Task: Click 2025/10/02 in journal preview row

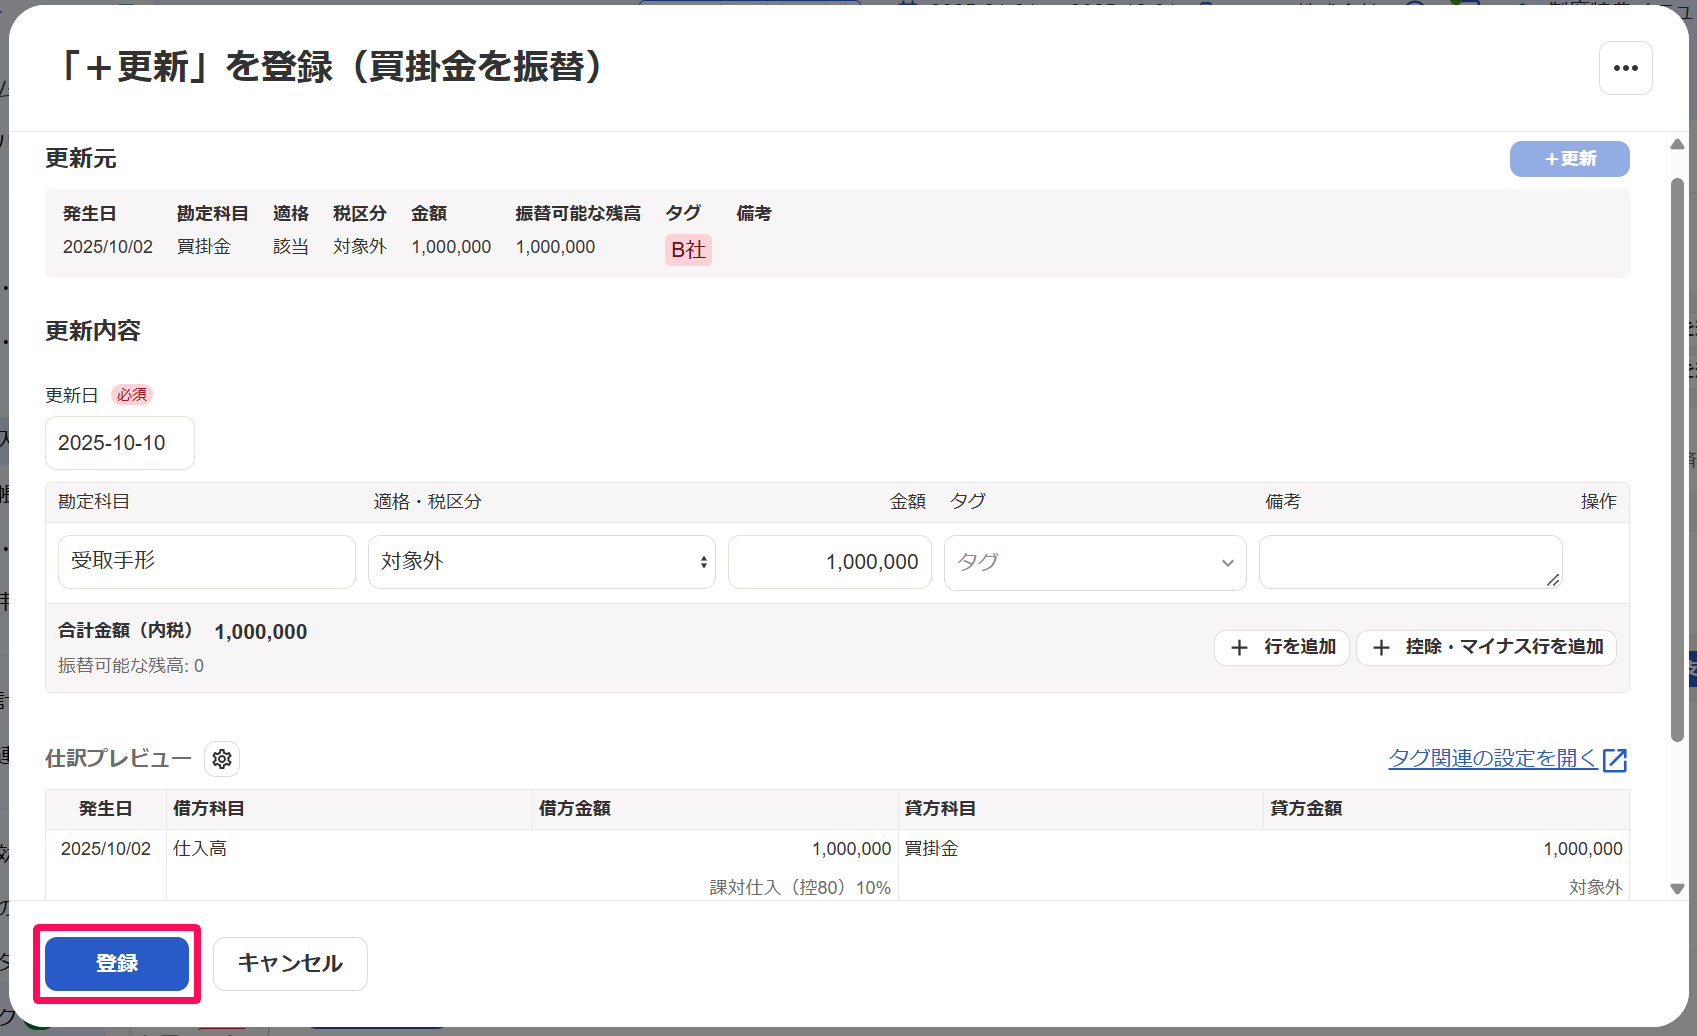Action: coord(106,849)
